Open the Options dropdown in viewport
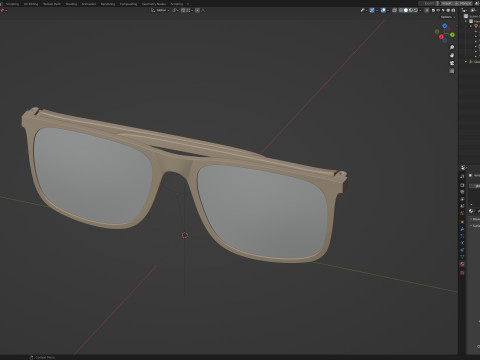The width and height of the screenshot is (480, 360). [x=448, y=17]
